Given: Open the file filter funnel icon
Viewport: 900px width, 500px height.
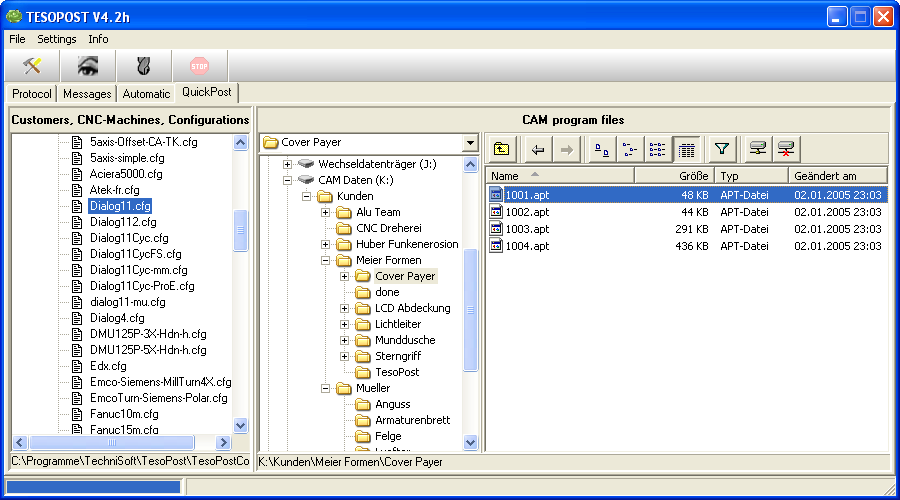Looking at the screenshot, I should point(721,149).
